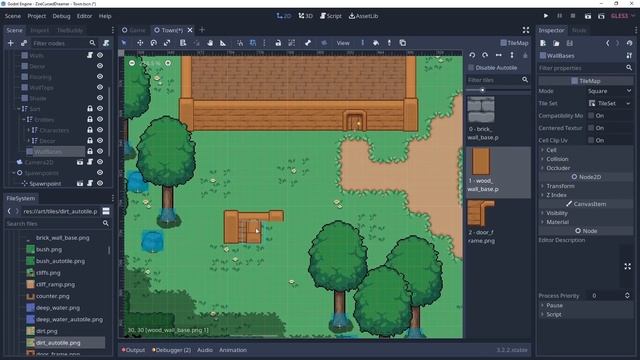Toggle the Centered Textures checkbox
The height and width of the screenshot is (360, 640).
591,128
